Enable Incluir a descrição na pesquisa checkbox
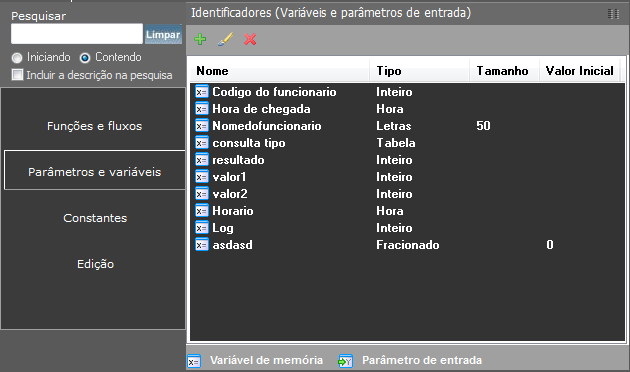The image size is (630, 372). pyautogui.click(x=17, y=75)
